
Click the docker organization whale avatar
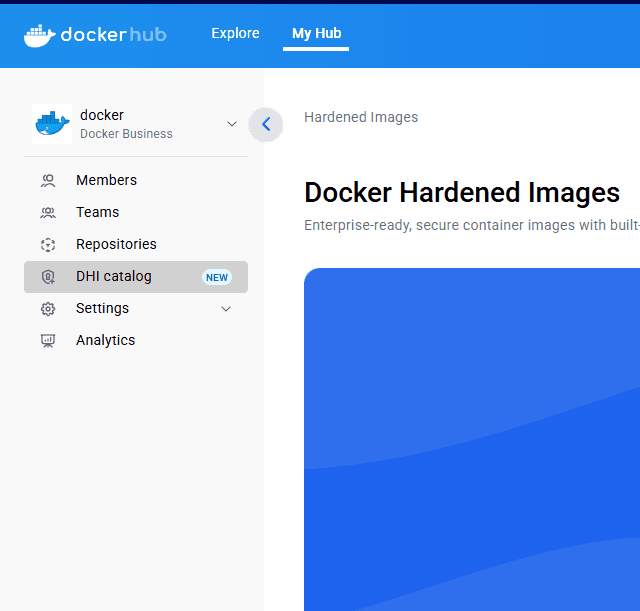click(52, 124)
